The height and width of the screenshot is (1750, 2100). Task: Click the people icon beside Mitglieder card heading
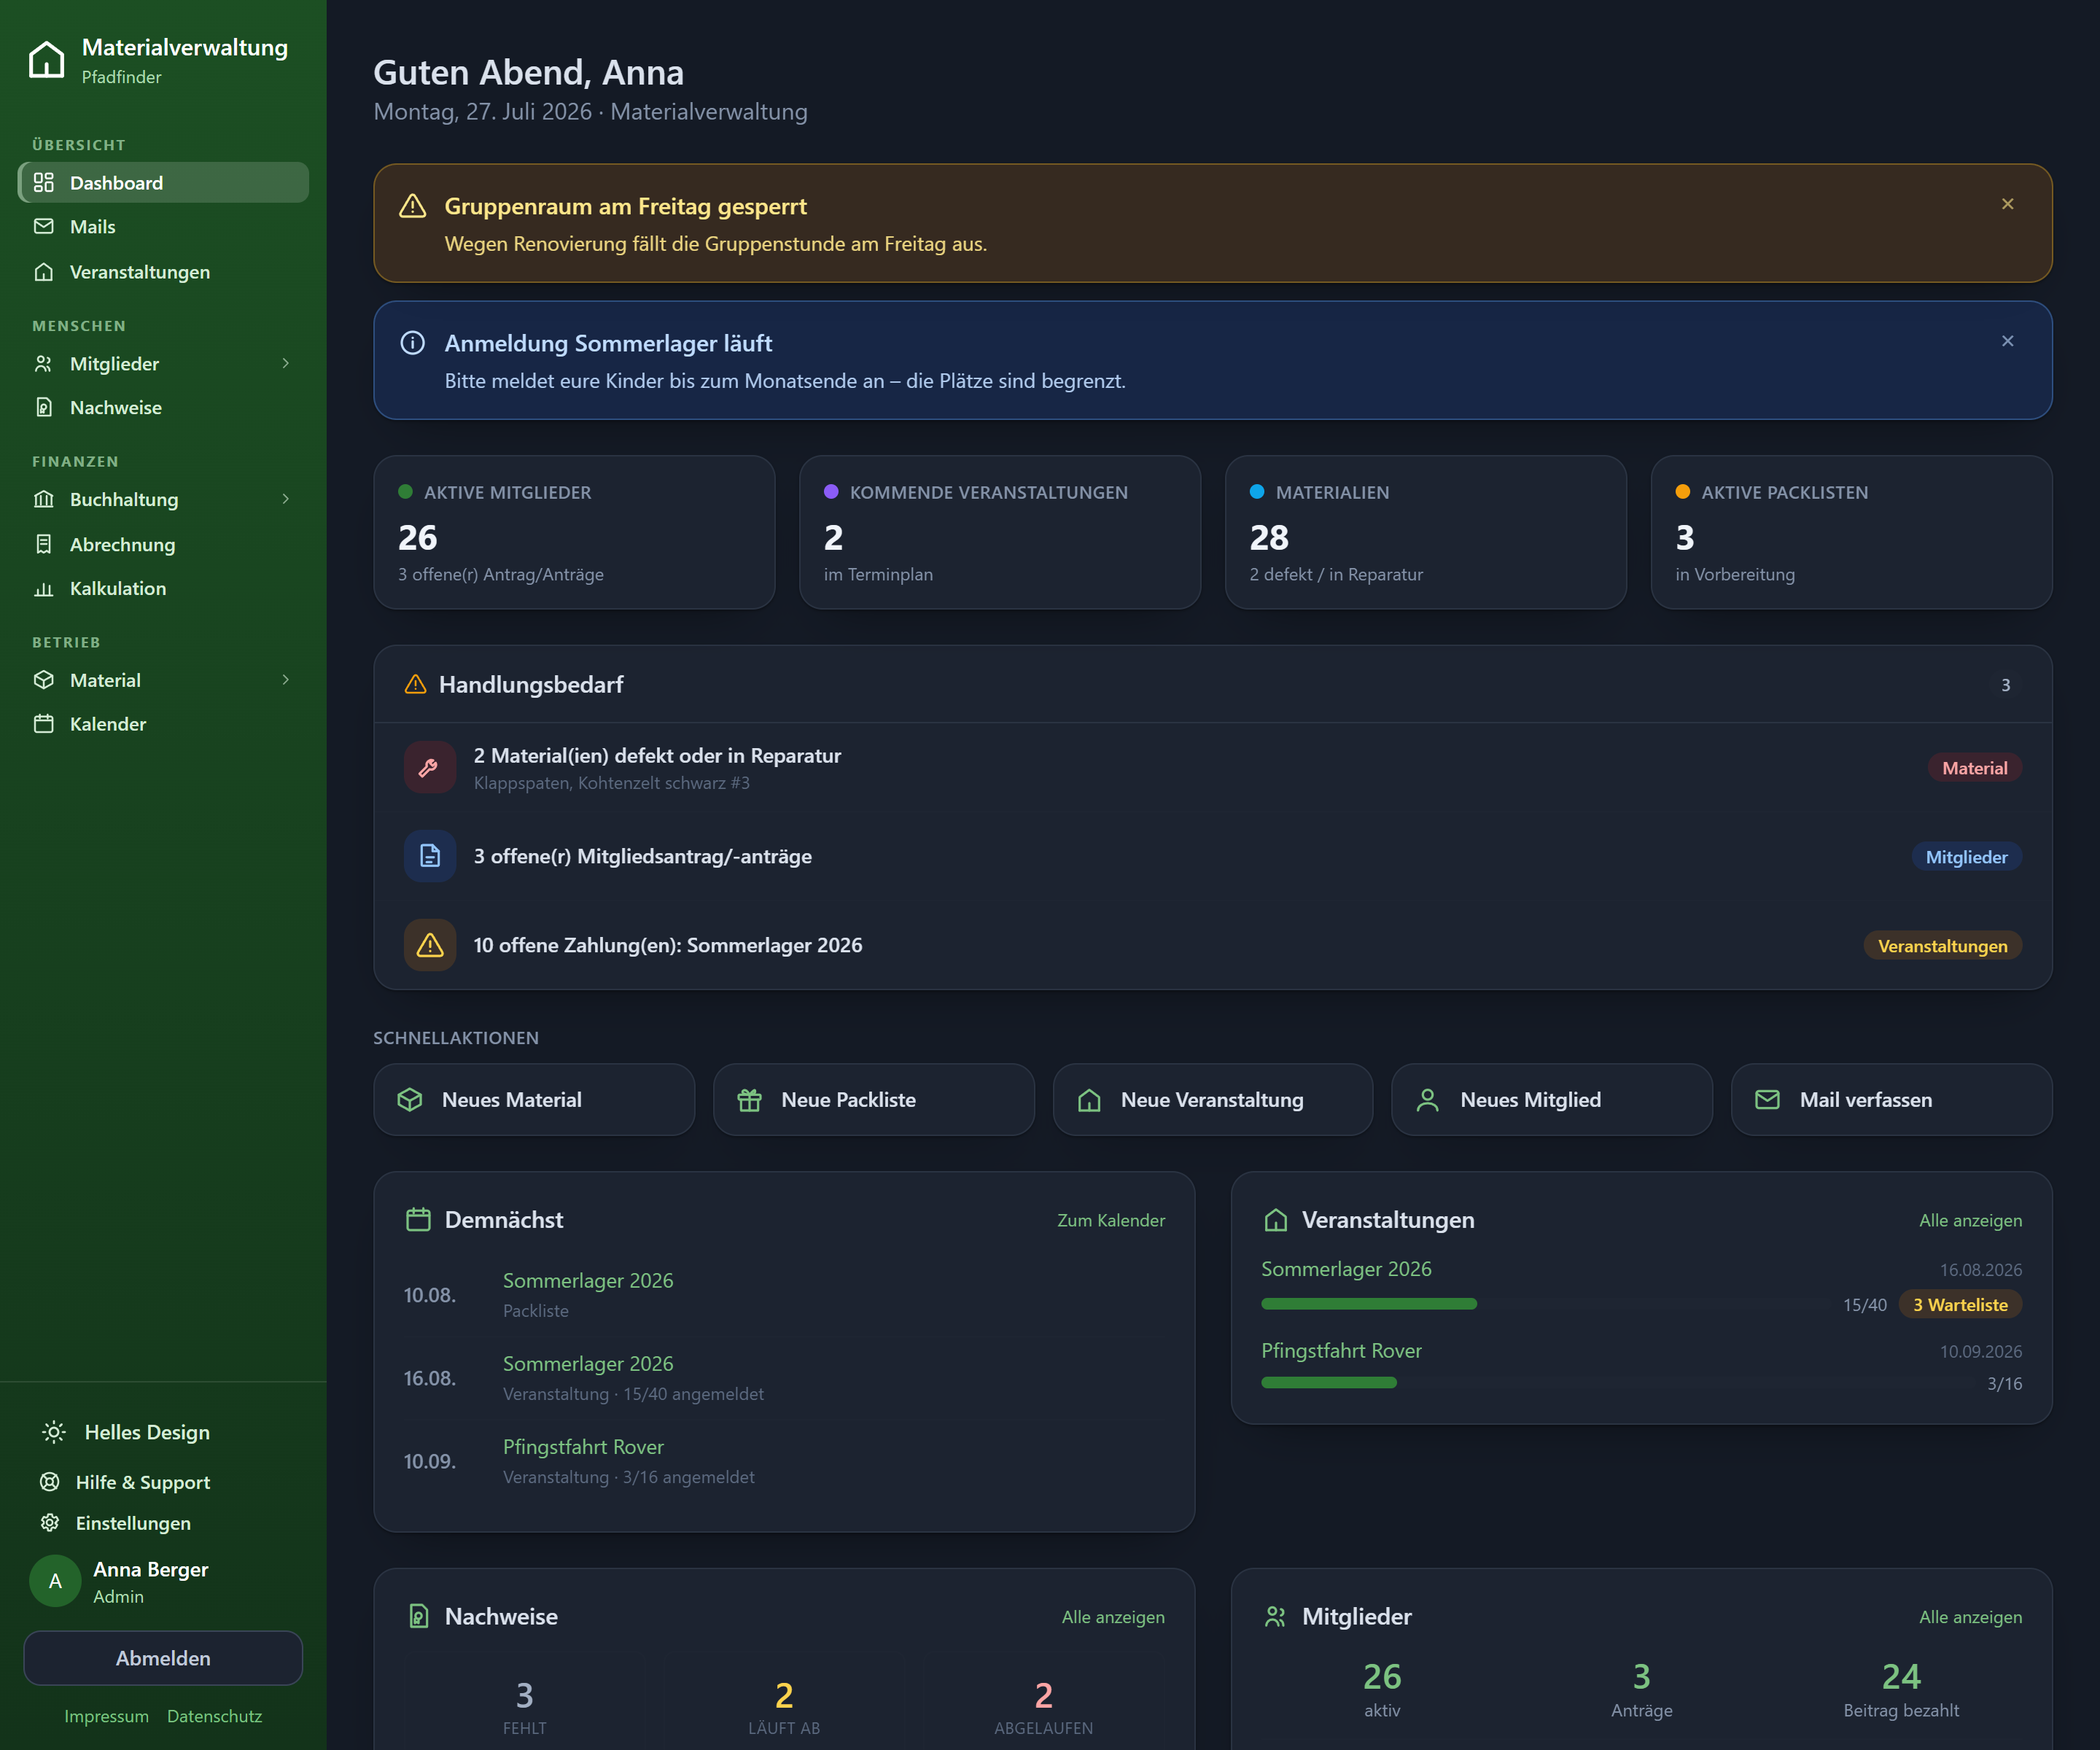point(1276,1616)
